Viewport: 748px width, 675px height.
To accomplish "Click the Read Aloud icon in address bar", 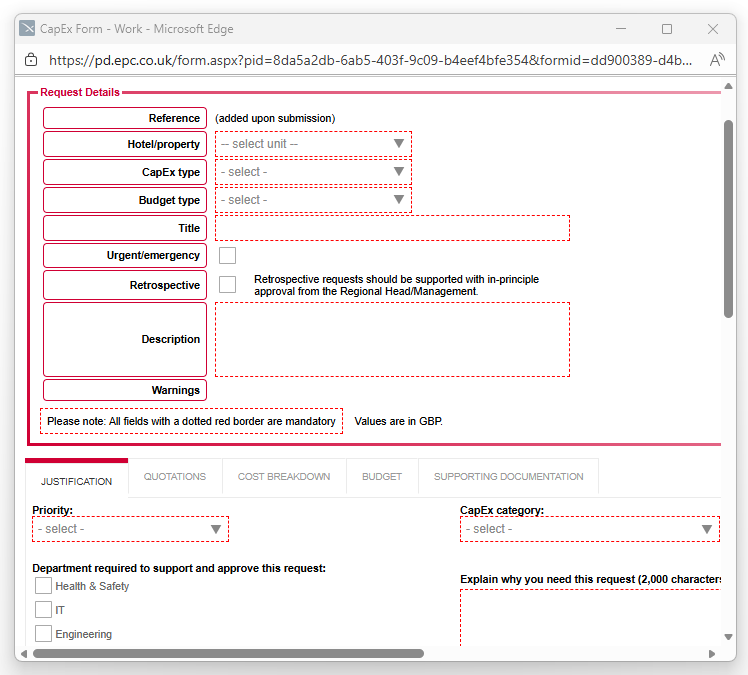I will pos(716,60).
